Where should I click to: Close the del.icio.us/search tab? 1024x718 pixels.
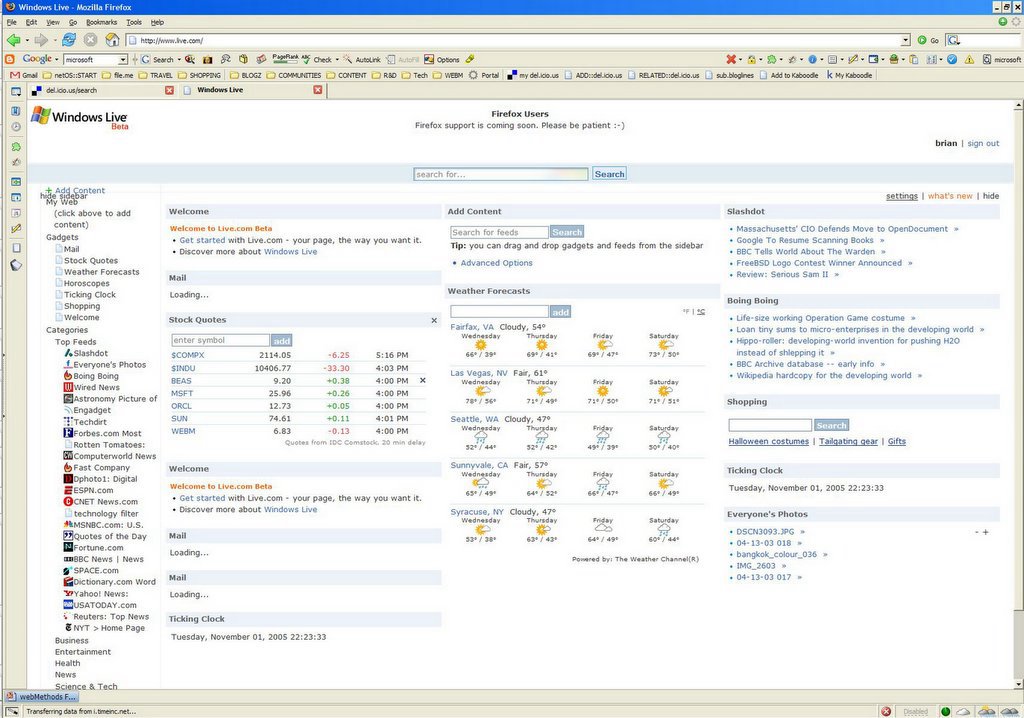169,90
